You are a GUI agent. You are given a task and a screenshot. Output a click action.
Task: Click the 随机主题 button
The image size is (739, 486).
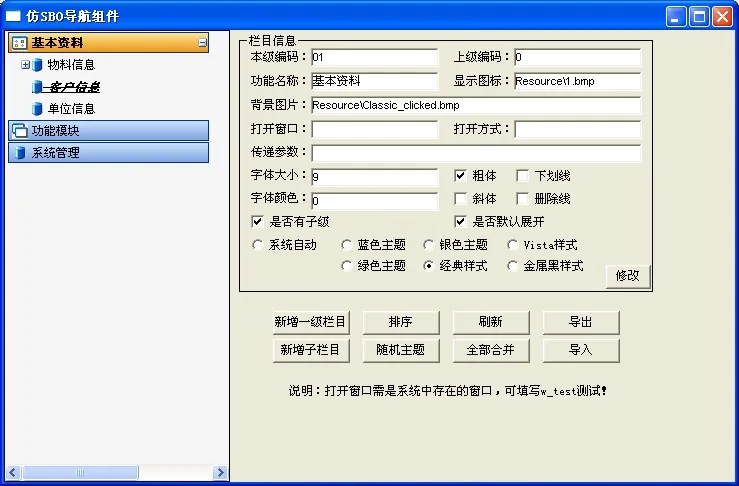click(401, 350)
